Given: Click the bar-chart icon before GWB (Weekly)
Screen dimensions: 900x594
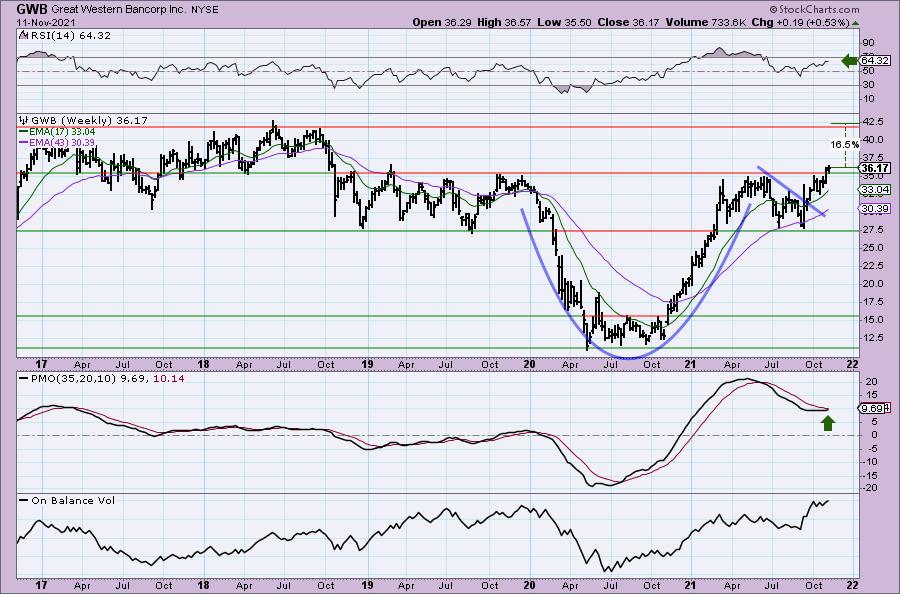Looking at the screenshot, I should [x=24, y=121].
